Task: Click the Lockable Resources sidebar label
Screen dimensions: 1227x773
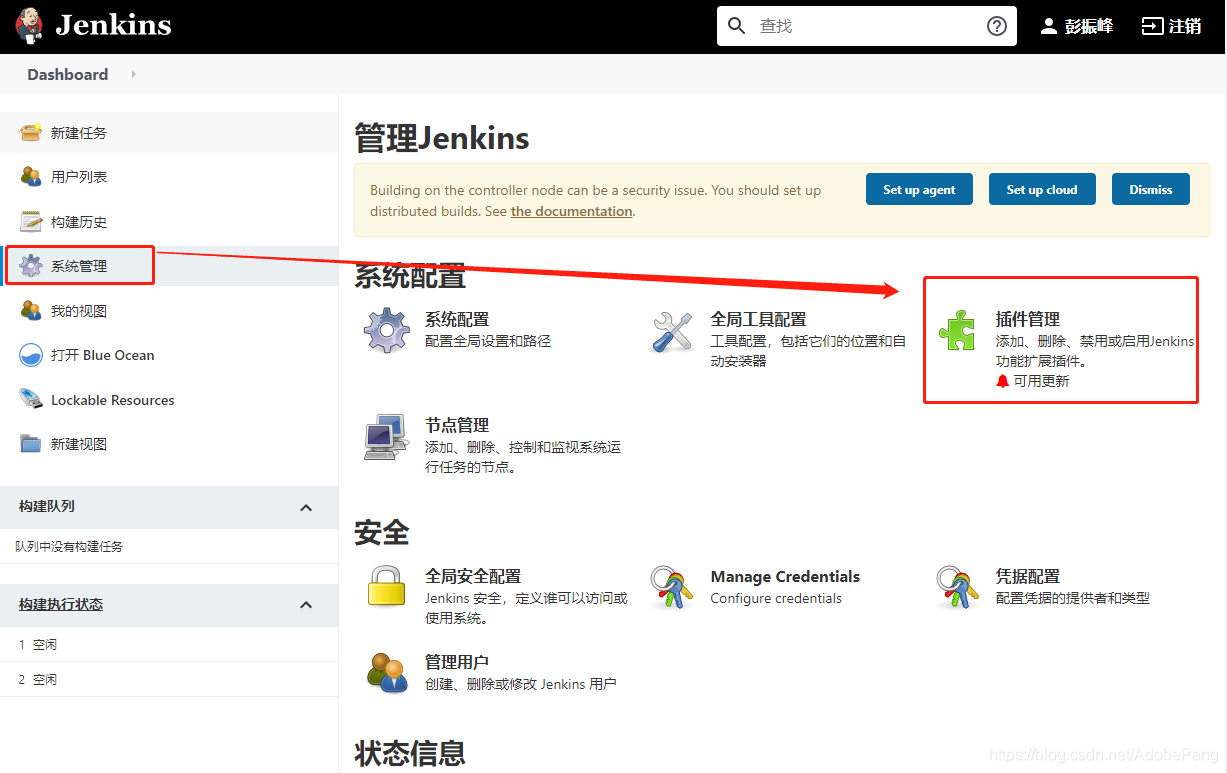Action: tap(113, 400)
